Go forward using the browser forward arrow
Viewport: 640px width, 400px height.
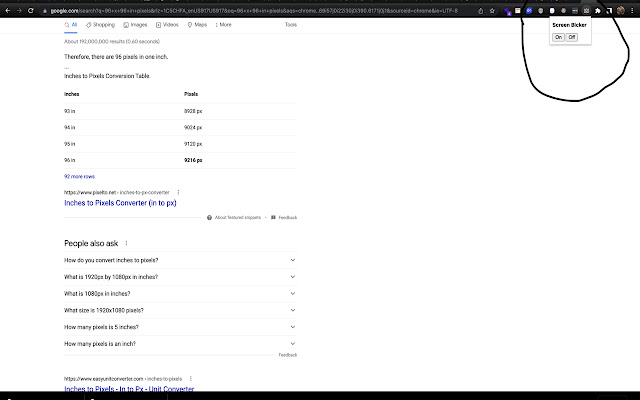click(x=19, y=11)
